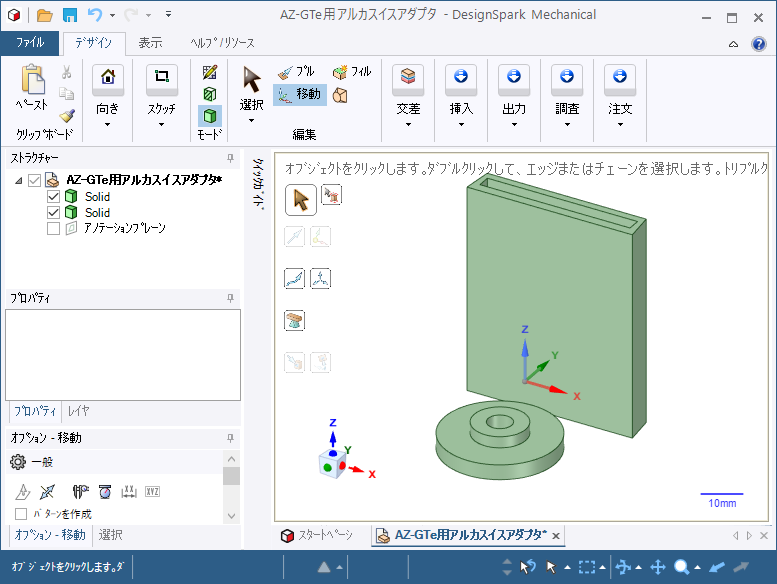Screen dimensions: 777x584
Task: Click the ruler dimensions icon in Move options
Action: coord(129,491)
